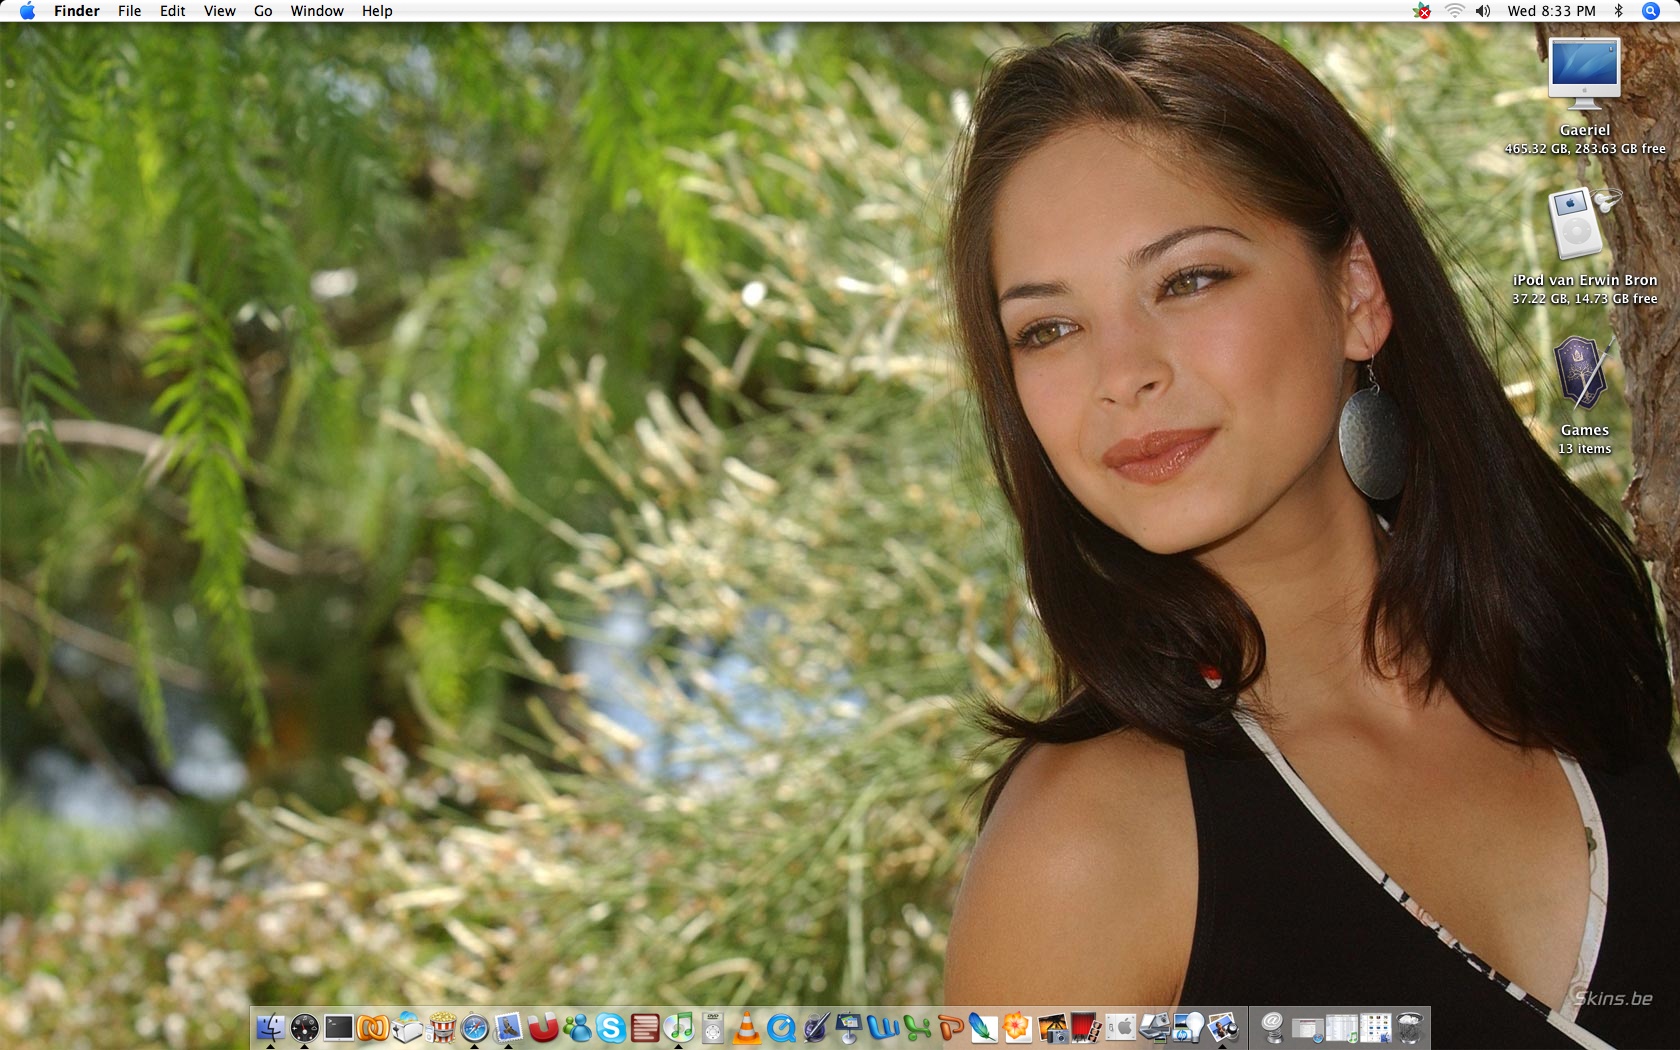Image resolution: width=1680 pixels, height=1050 pixels.
Task: Select the Gaeriel hard drive icon
Action: (x=1584, y=74)
